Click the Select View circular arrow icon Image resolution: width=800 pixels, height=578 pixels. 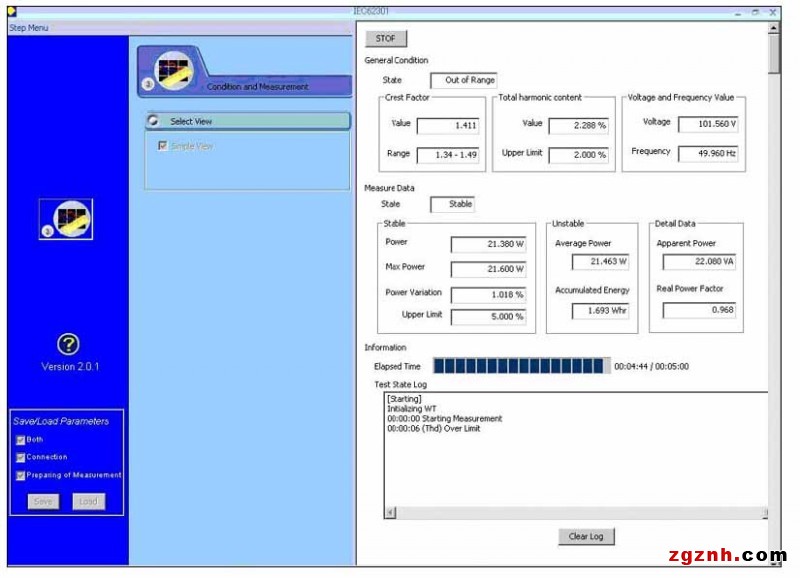pyautogui.click(x=153, y=121)
